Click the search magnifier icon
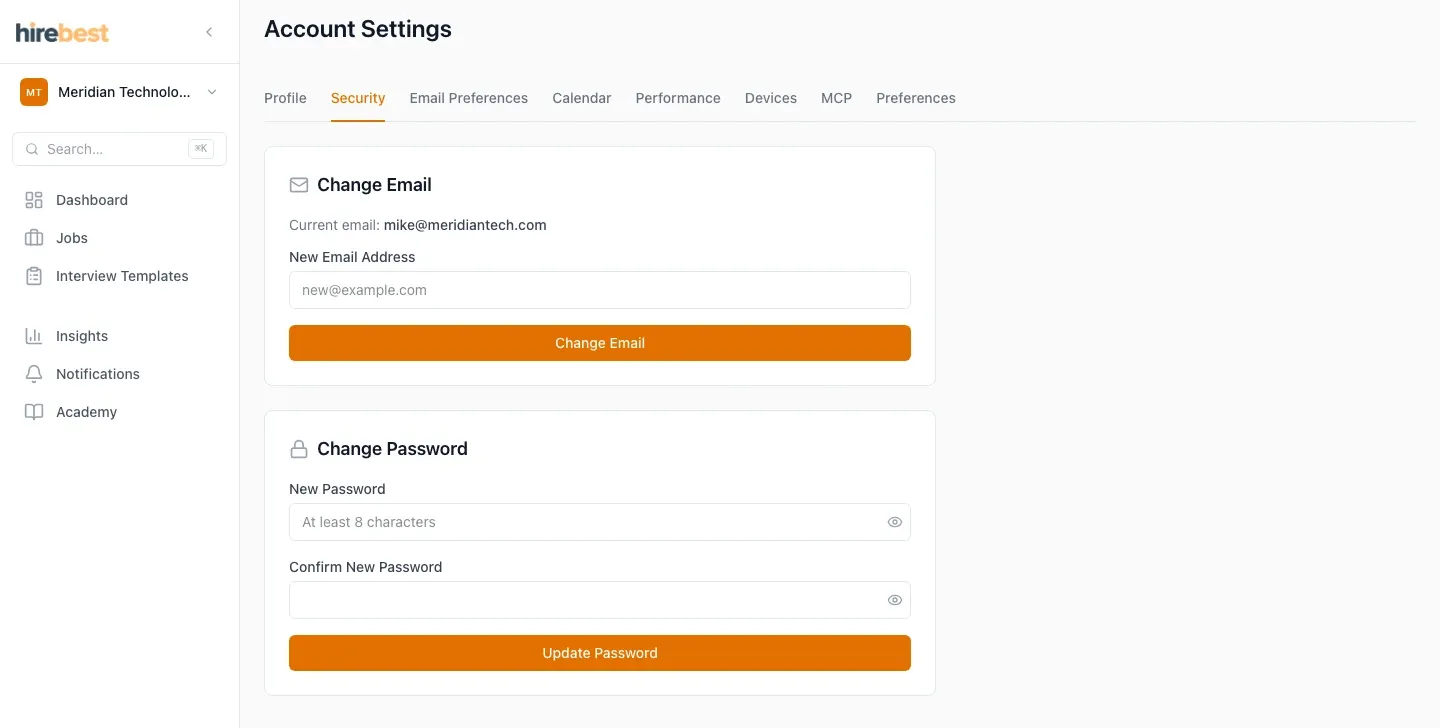The width and height of the screenshot is (1440, 728). [32, 149]
